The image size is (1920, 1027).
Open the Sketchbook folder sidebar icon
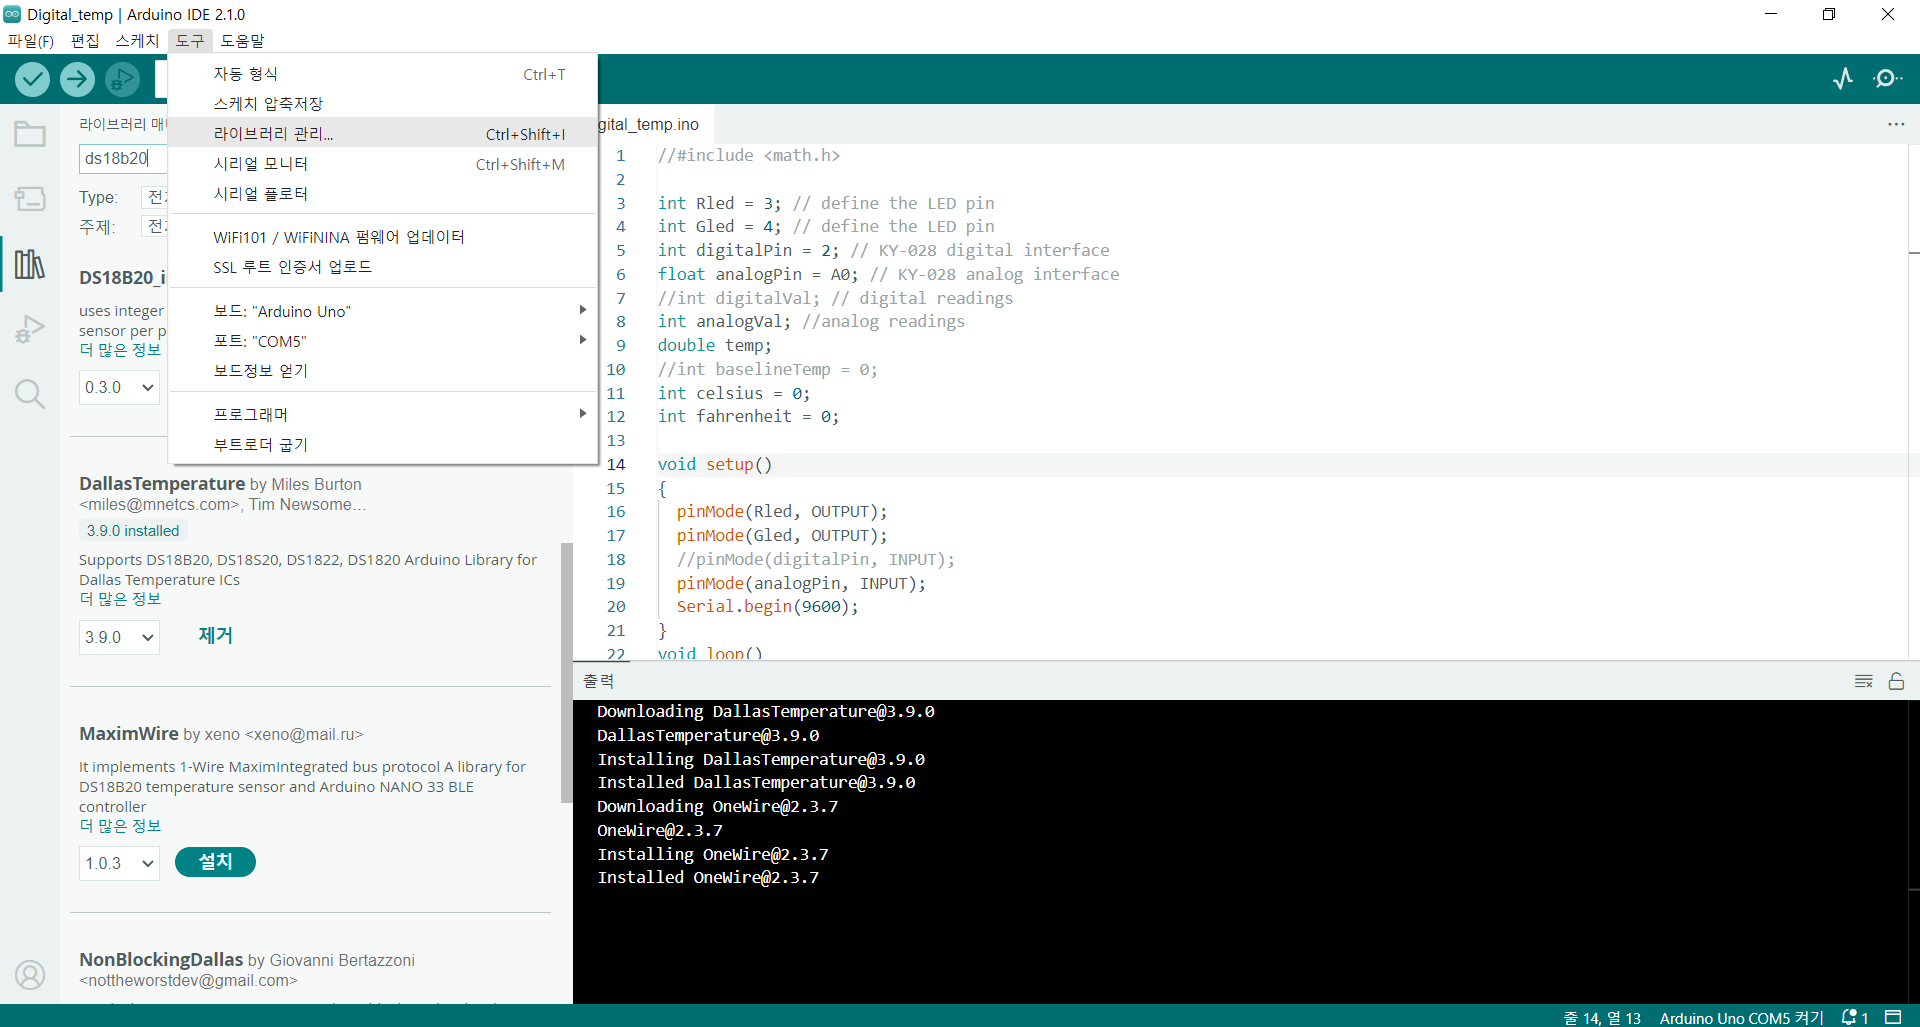click(x=30, y=134)
